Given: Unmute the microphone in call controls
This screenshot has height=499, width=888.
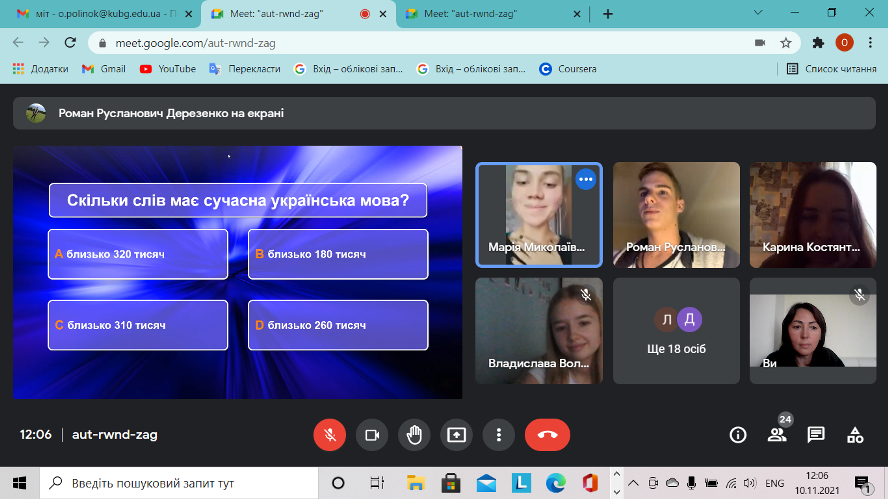Looking at the screenshot, I should click(329, 435).
